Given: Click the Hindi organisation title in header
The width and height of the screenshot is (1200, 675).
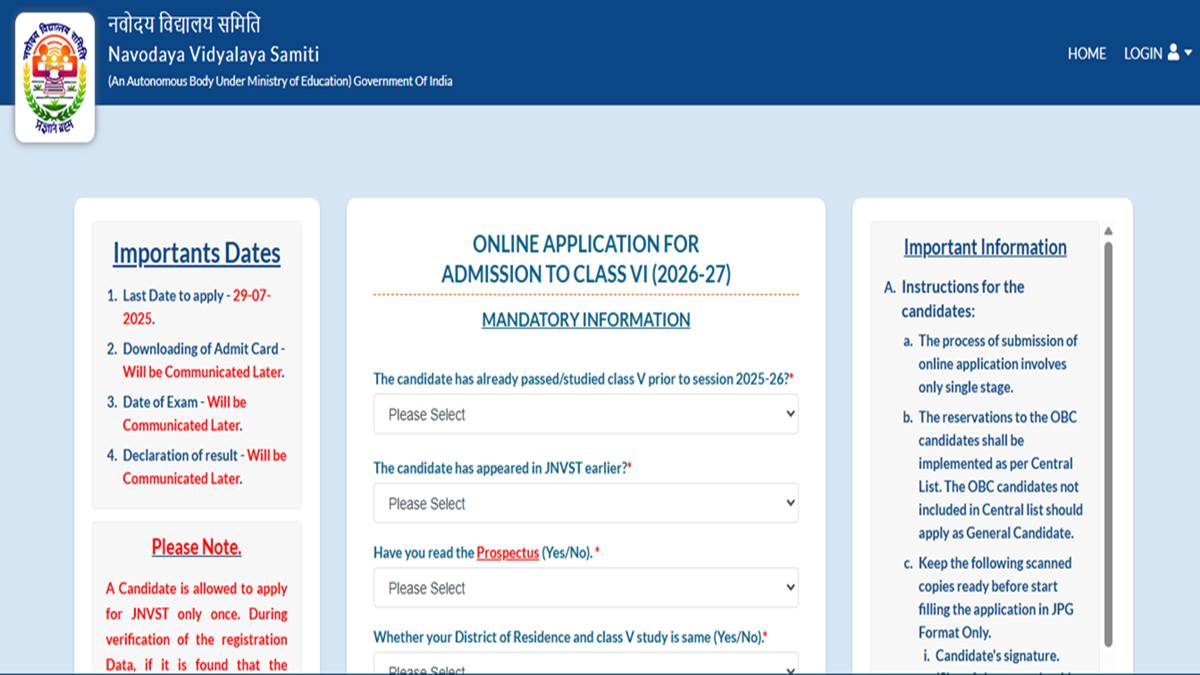Looking at the screenshot, I should click(x=184, y=25).
